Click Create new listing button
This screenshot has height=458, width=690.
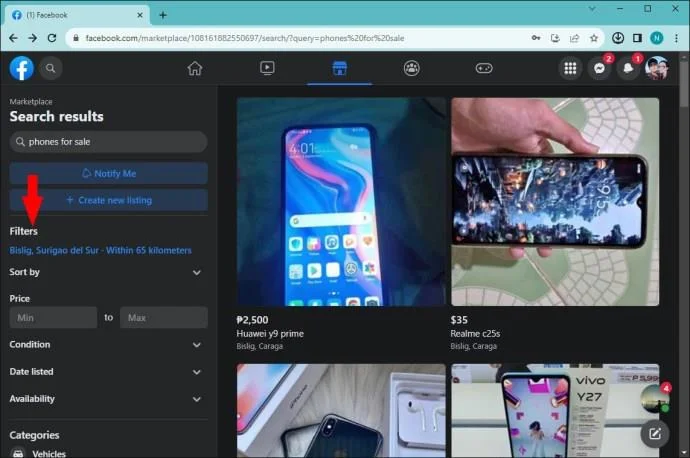pos(109,200)
